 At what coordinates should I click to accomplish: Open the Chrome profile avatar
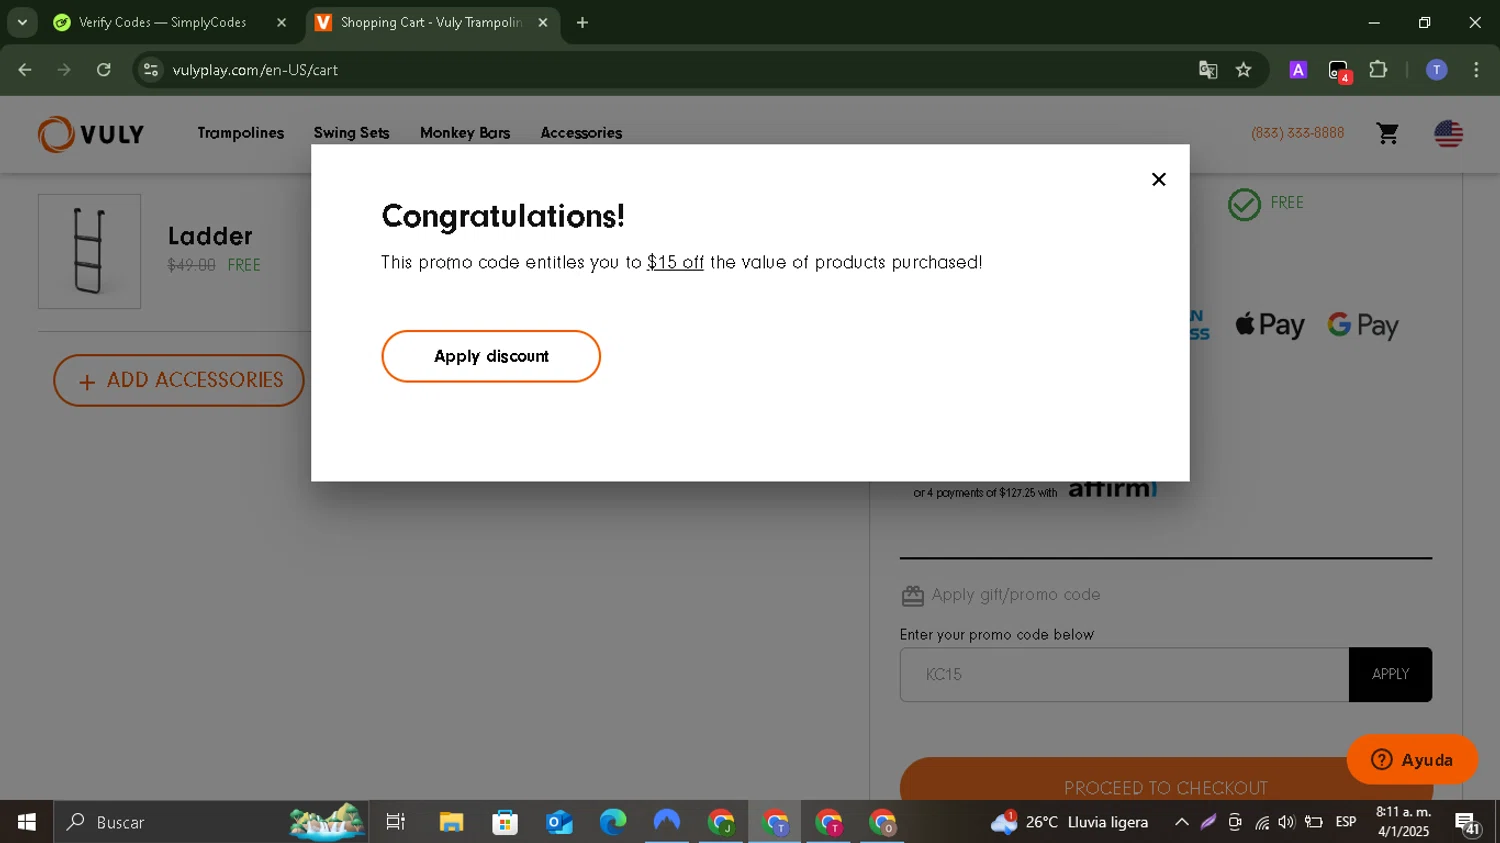[1436, 70]
